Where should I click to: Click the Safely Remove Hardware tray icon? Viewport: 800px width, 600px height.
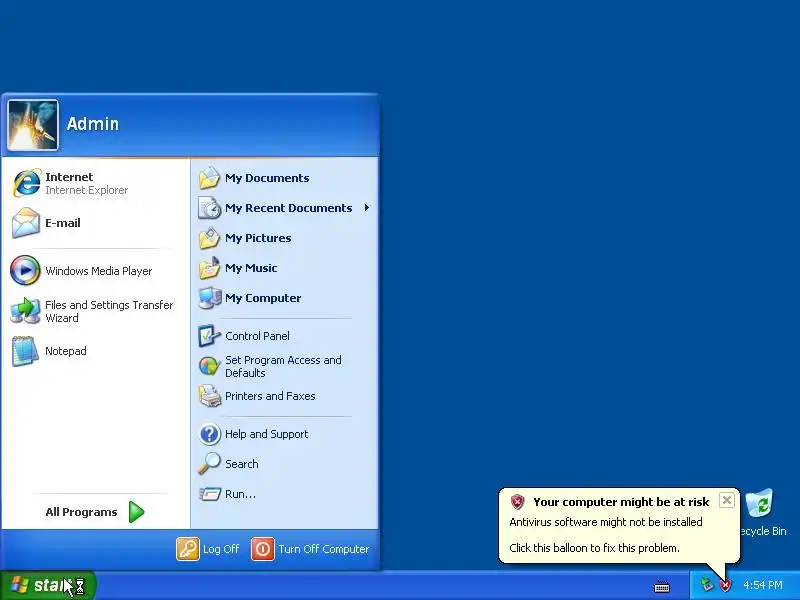(706, 585)
